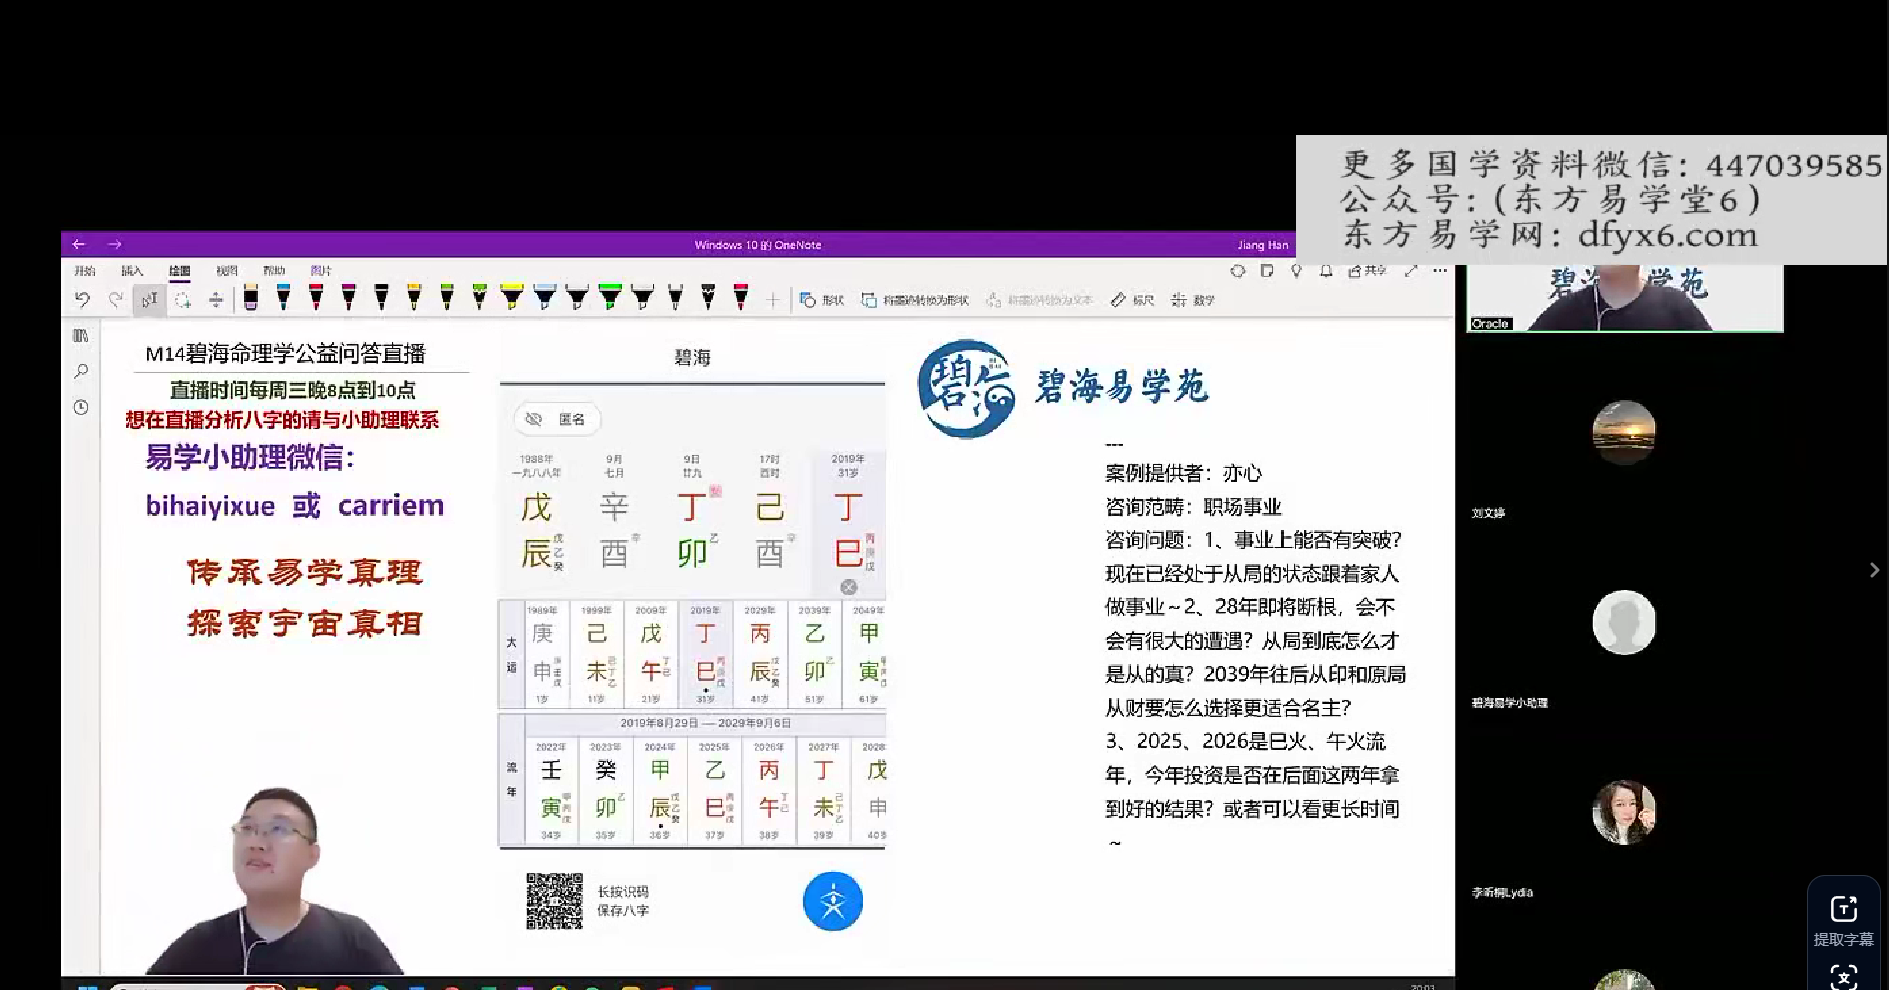Image resolution: width=1889 pixels, height=990 pixels.
Task: Select the lasso selection tool
Action: point(182,299)
